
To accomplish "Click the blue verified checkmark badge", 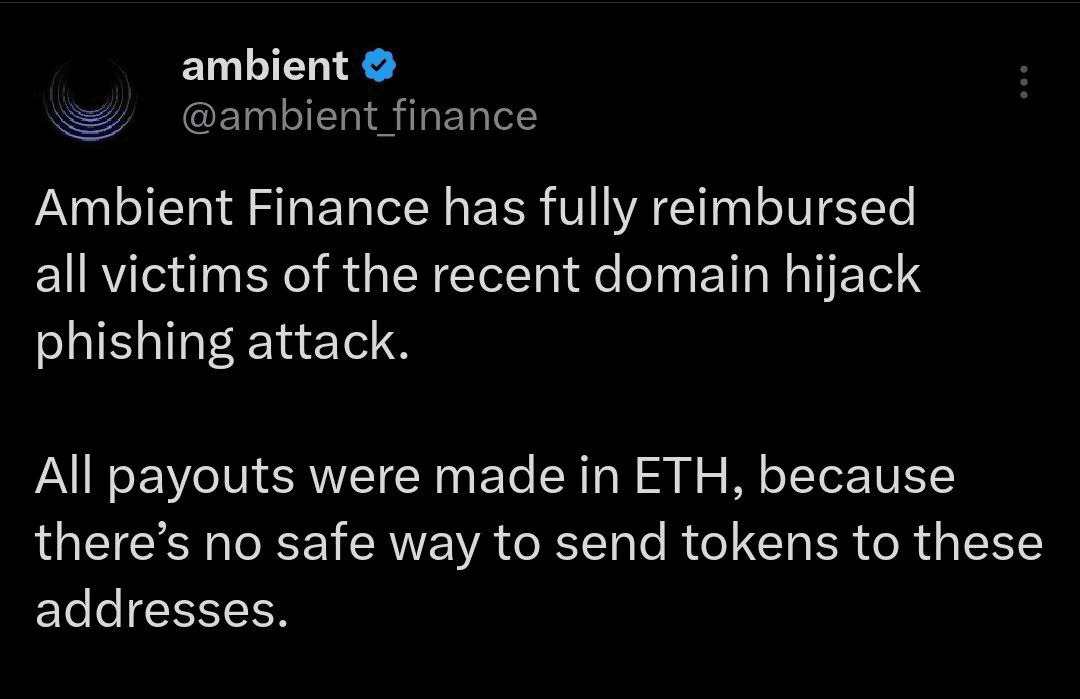I will pos(379,66).
